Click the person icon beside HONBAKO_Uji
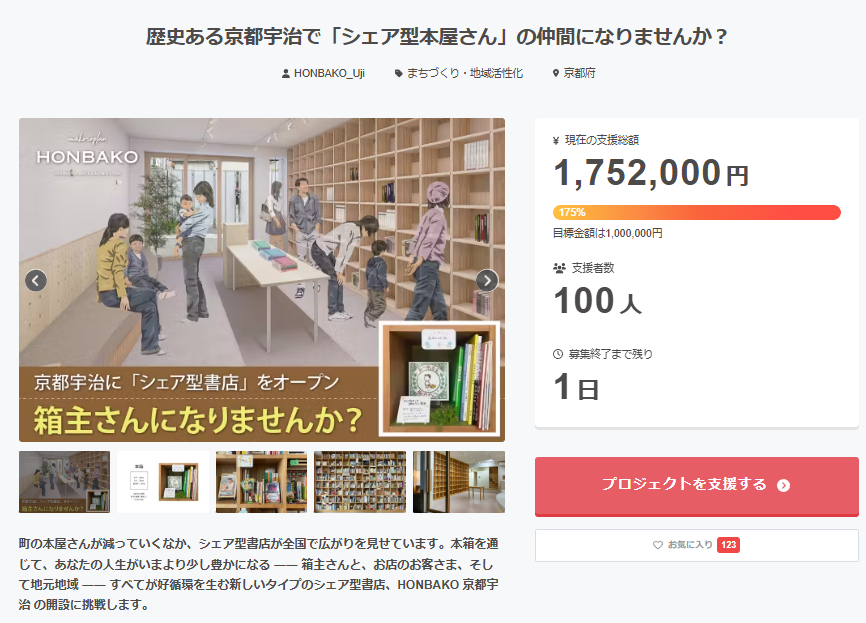 click(286, 73)
